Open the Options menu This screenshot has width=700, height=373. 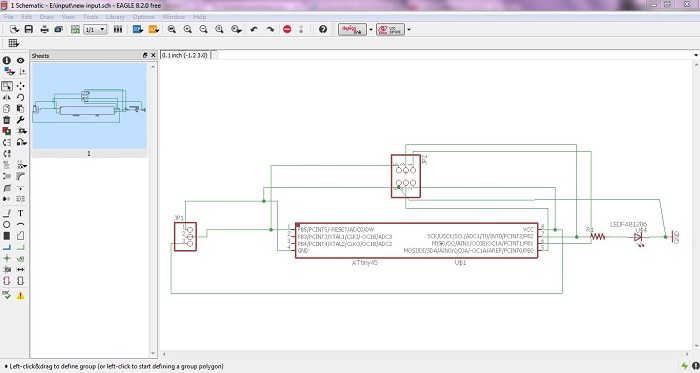[x=143, y=17]
